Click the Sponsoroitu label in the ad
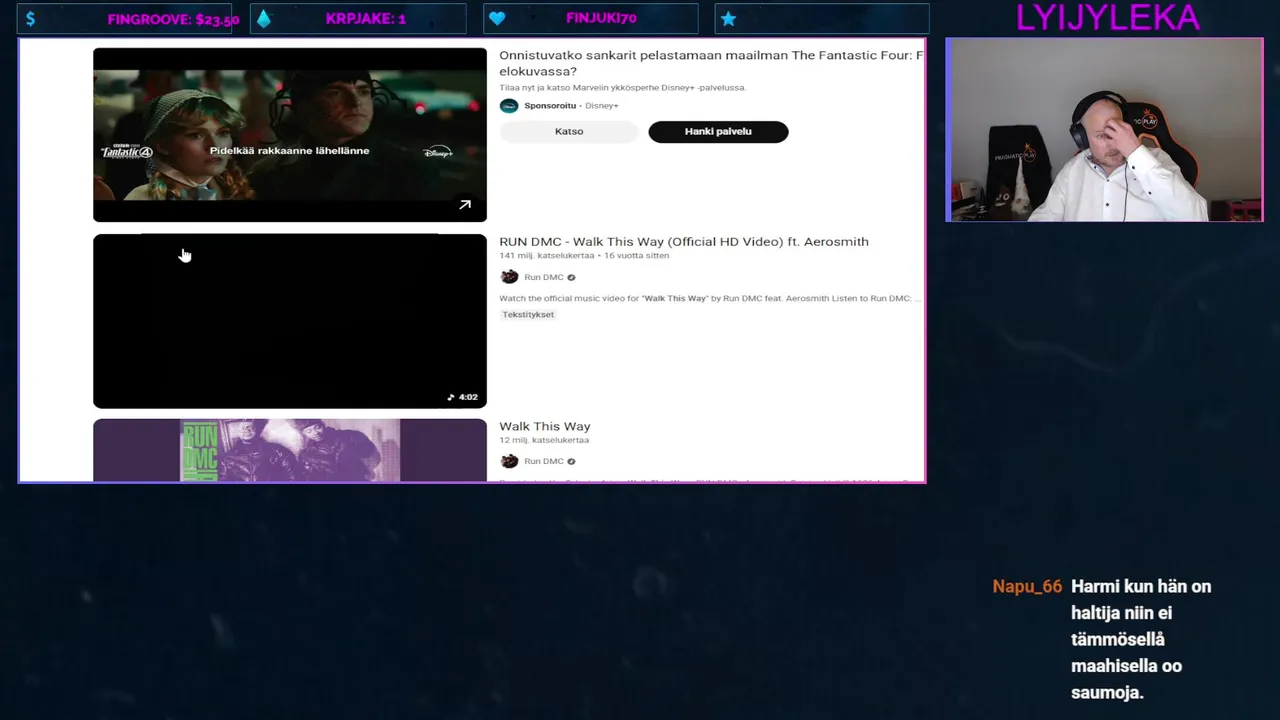The height and width of the screenshot is (720, 1280). pyautogui.click(x=550, y=106)
